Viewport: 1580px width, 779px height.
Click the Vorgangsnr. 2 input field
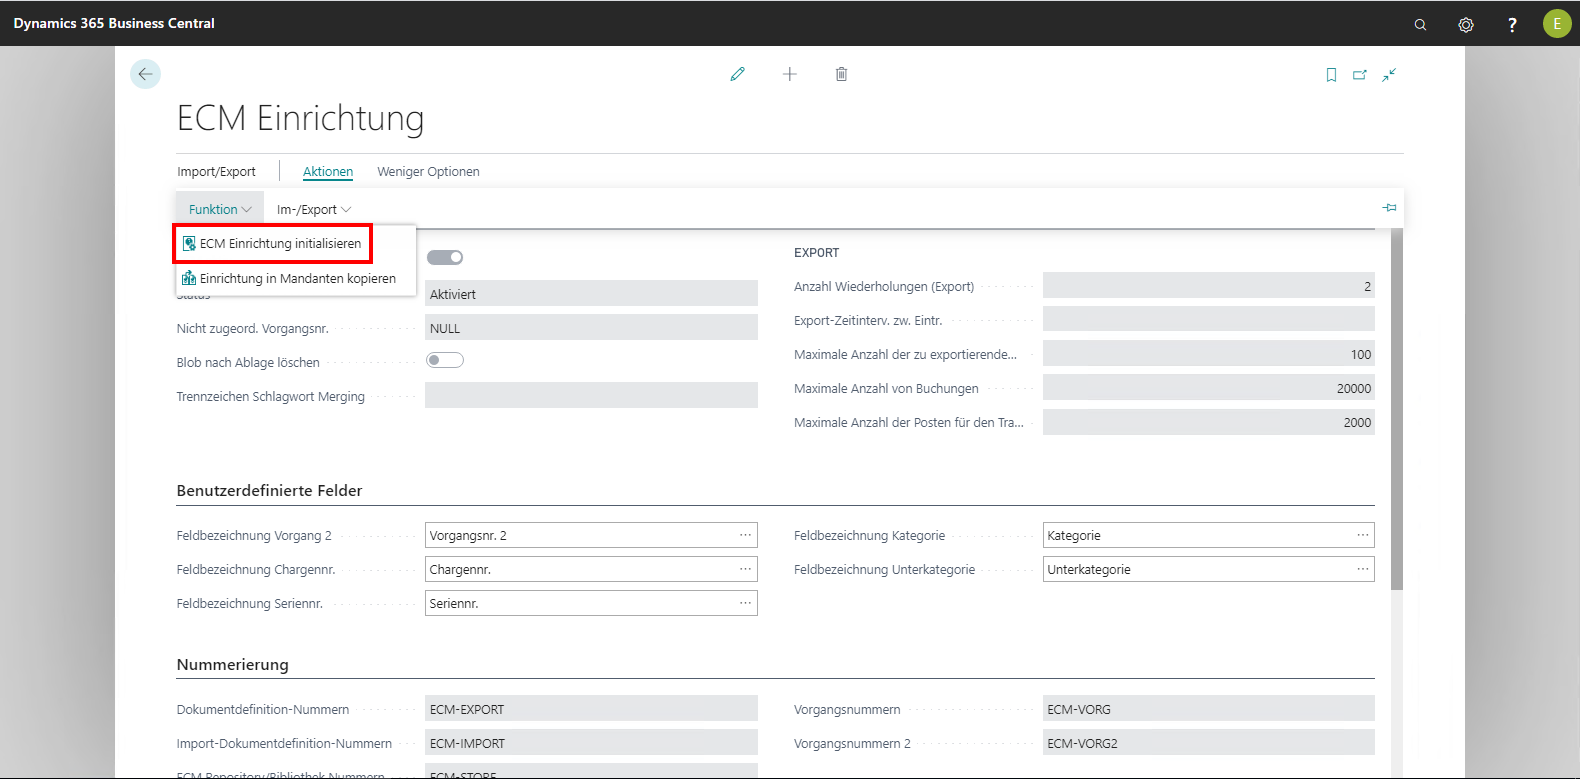pos(591,535)
